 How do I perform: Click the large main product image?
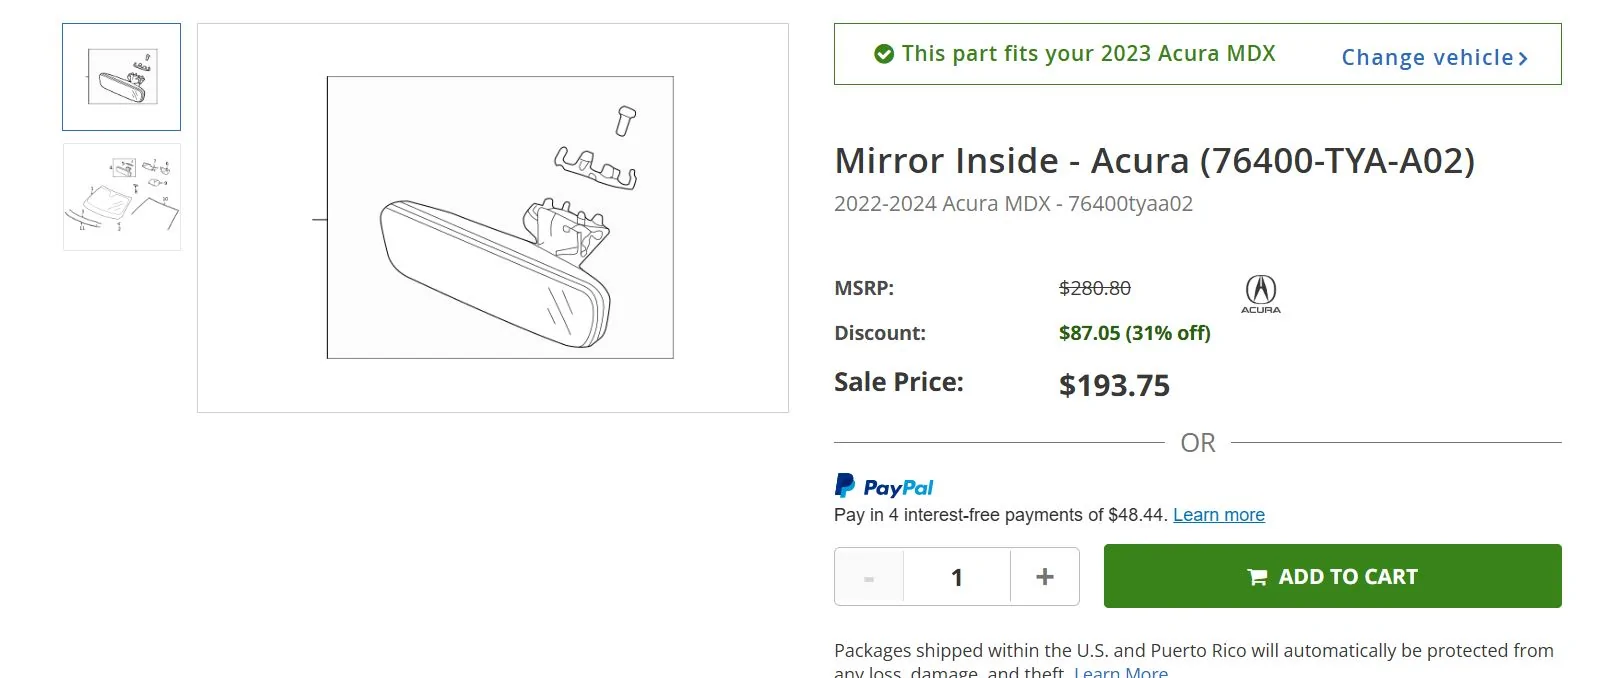[493, 217]
